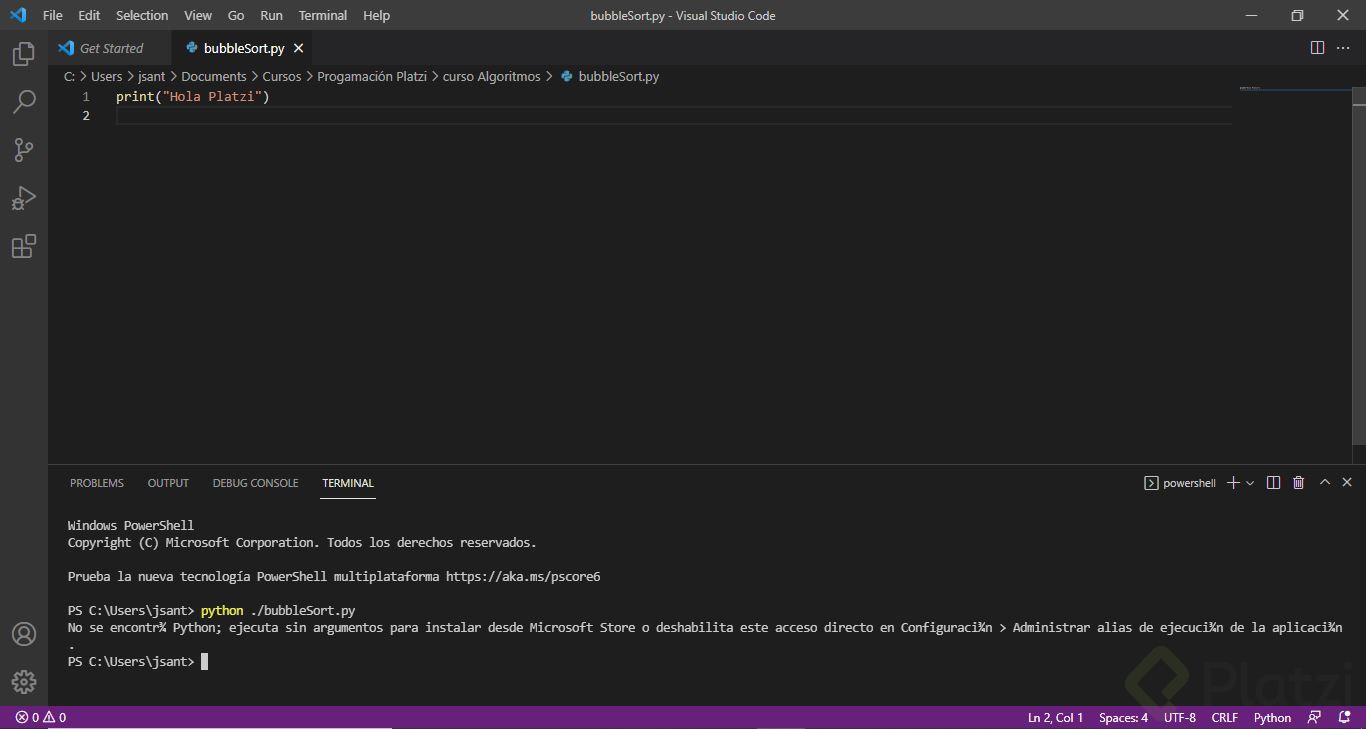Open the Terminal menu
Screen dimensions: 1366x729
point(323,15)
